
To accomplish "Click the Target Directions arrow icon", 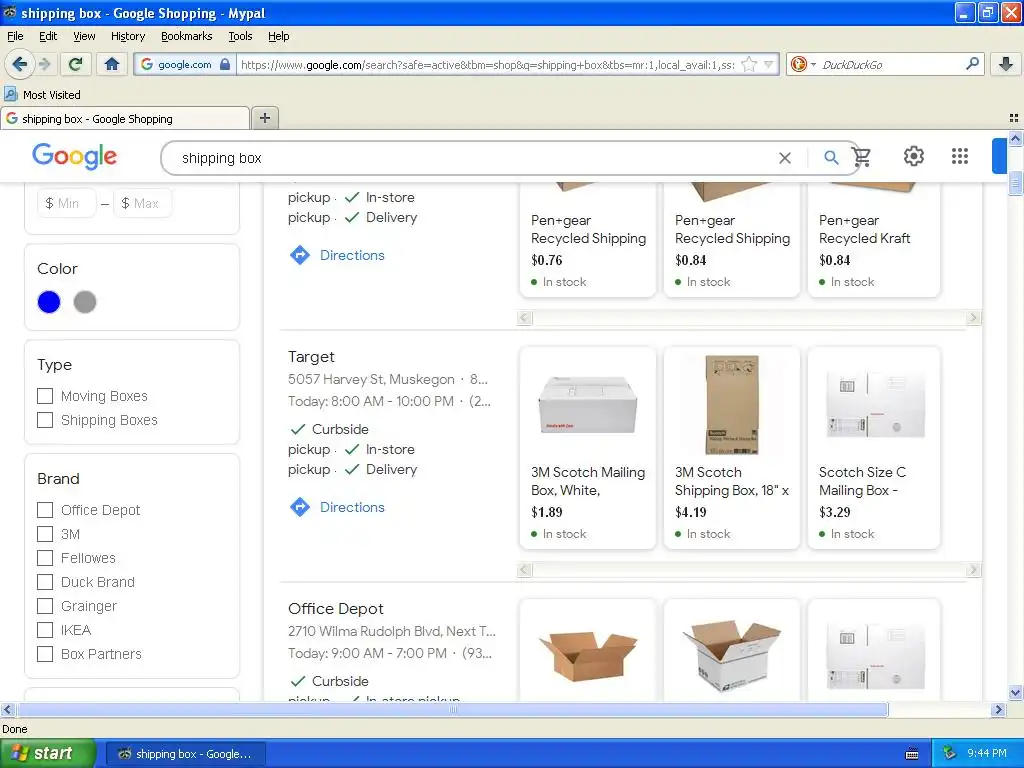I will click(x=300, y=507).
